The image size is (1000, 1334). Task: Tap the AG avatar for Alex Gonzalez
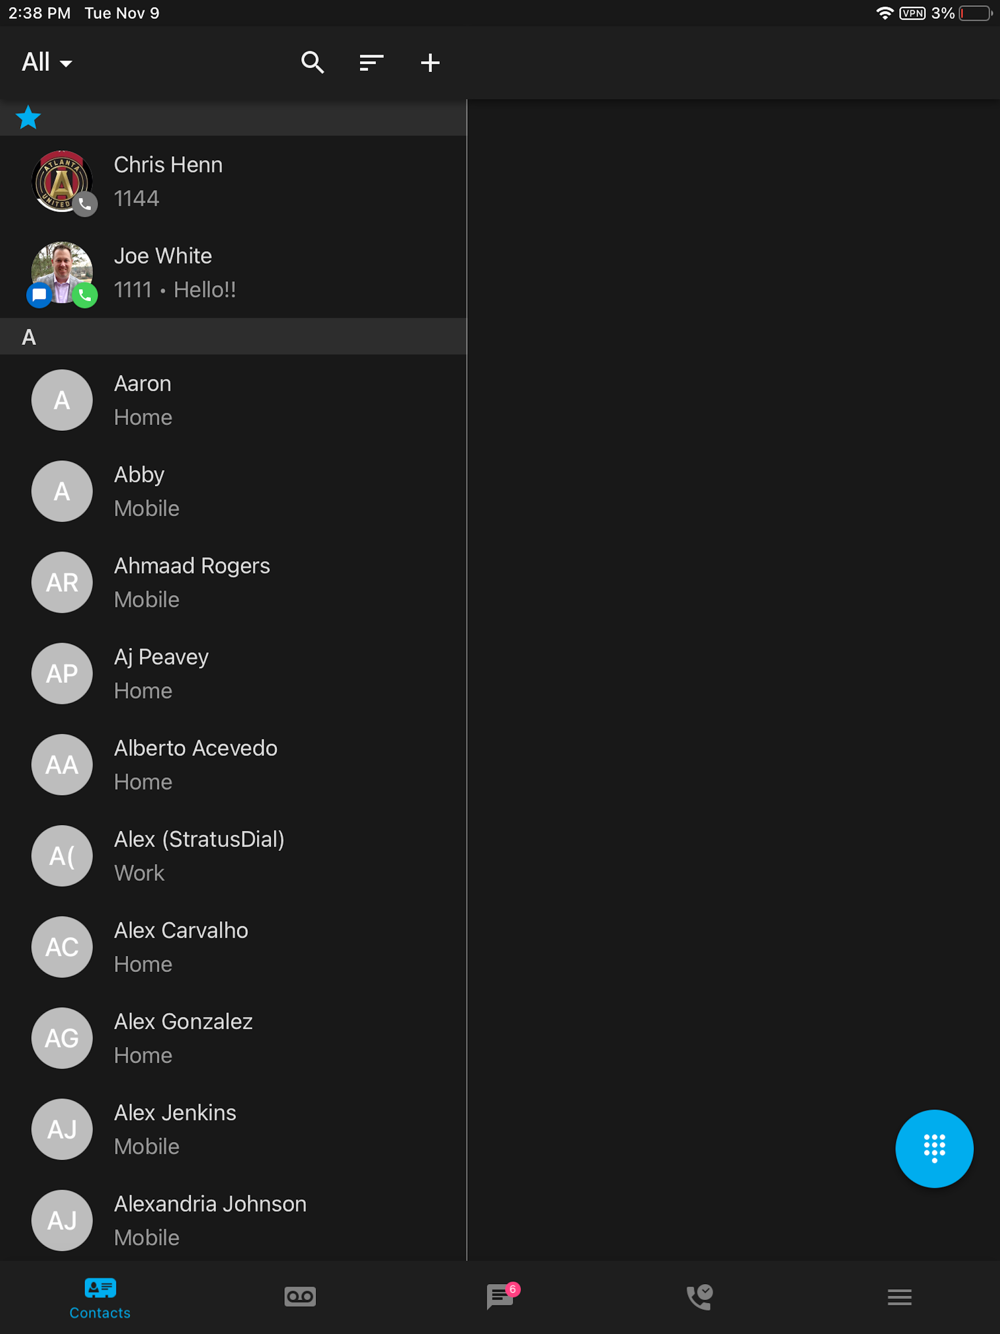tap(62, 1038)
